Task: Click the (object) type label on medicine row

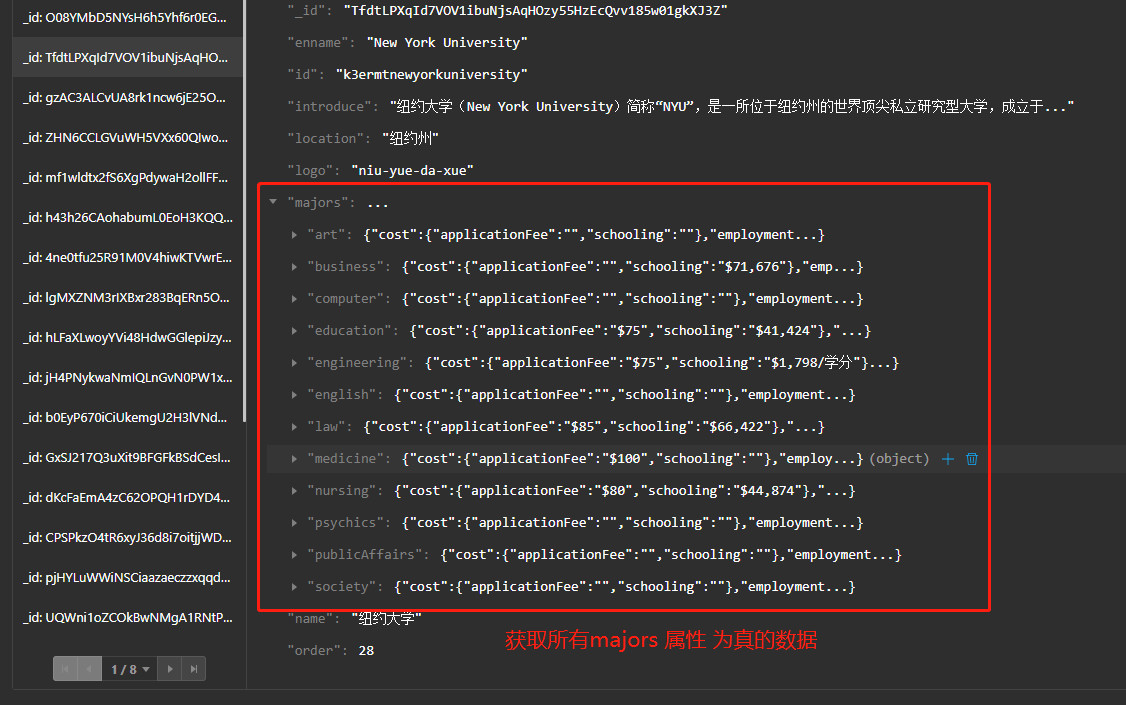Action: tap(899, 459)
